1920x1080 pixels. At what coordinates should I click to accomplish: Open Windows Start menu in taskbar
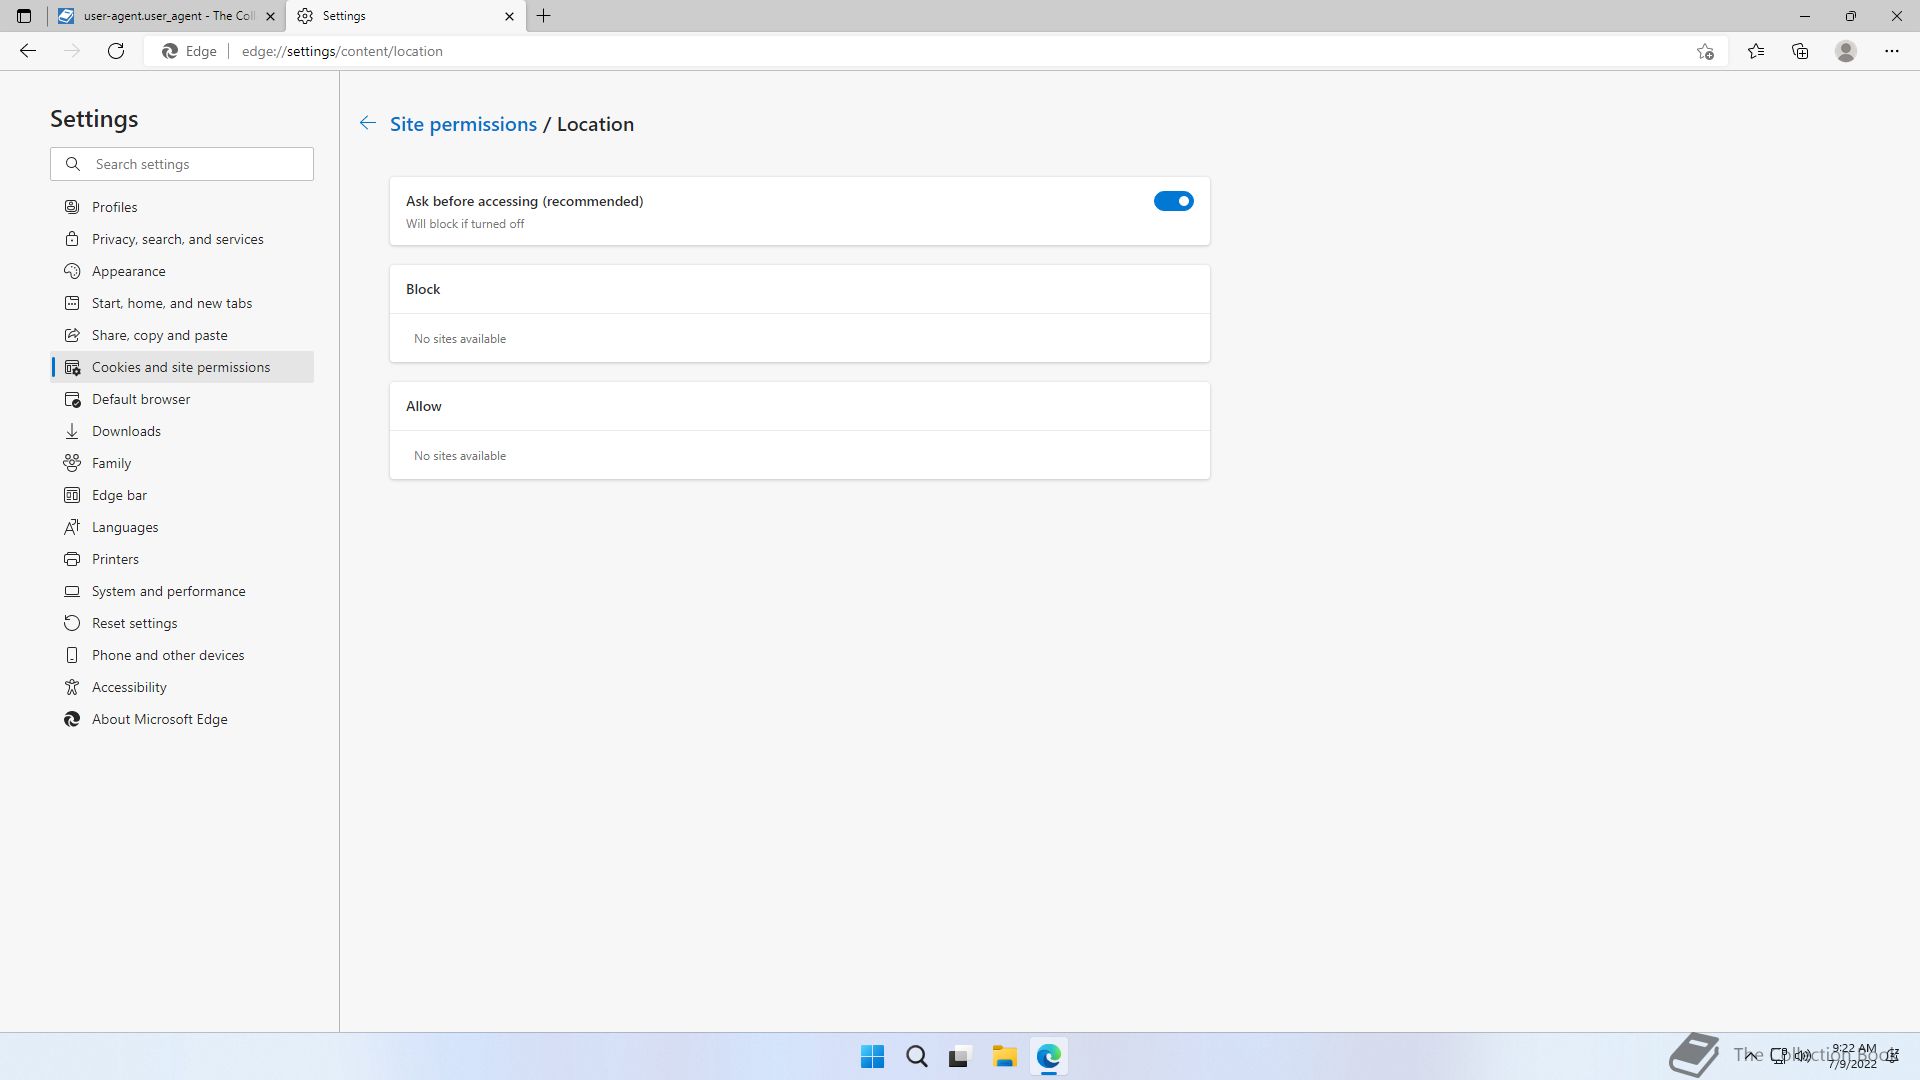click(x=872, y=1056)
